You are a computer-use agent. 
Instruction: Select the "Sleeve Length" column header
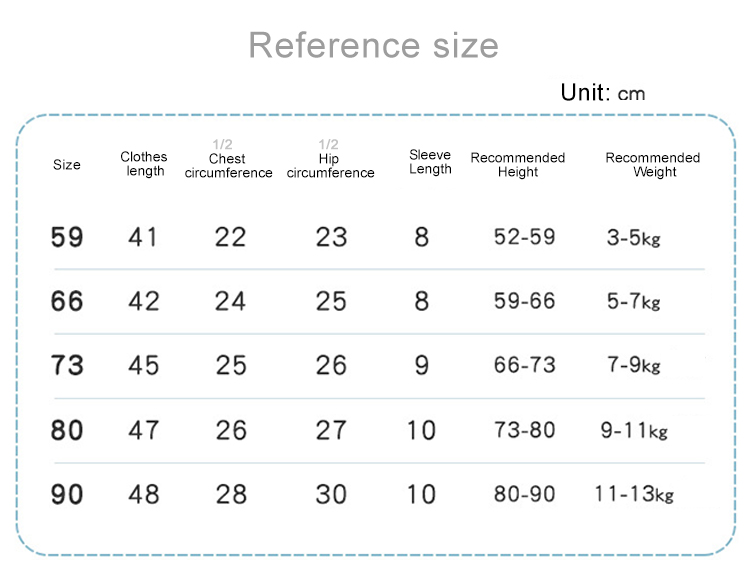(x=430, y=162)
